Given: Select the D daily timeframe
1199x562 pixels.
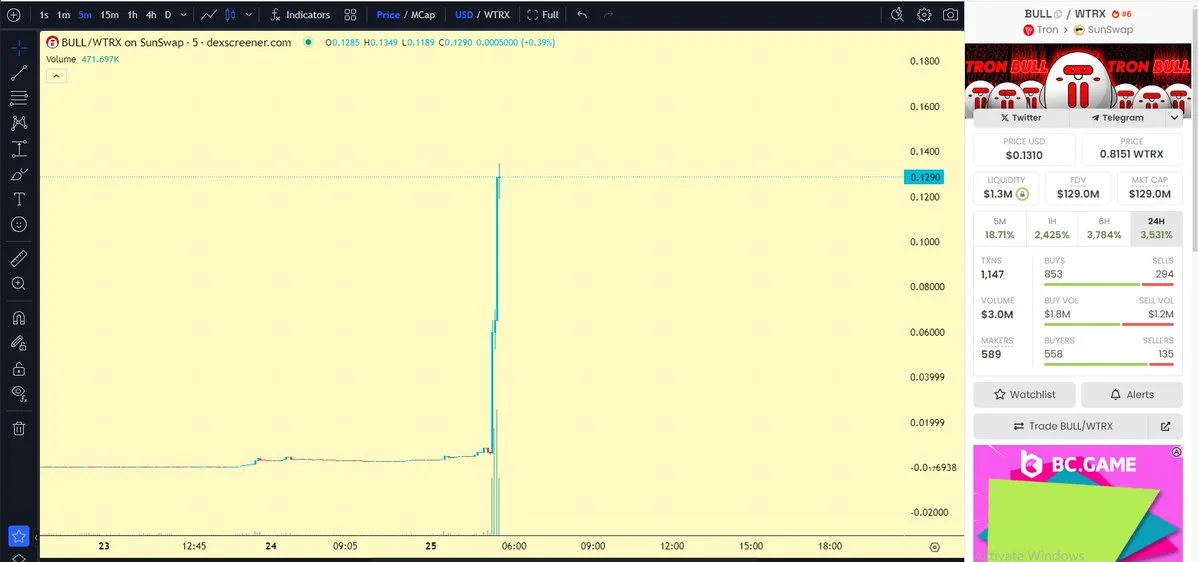Looking at the screenshot, I should coord(168,15).
